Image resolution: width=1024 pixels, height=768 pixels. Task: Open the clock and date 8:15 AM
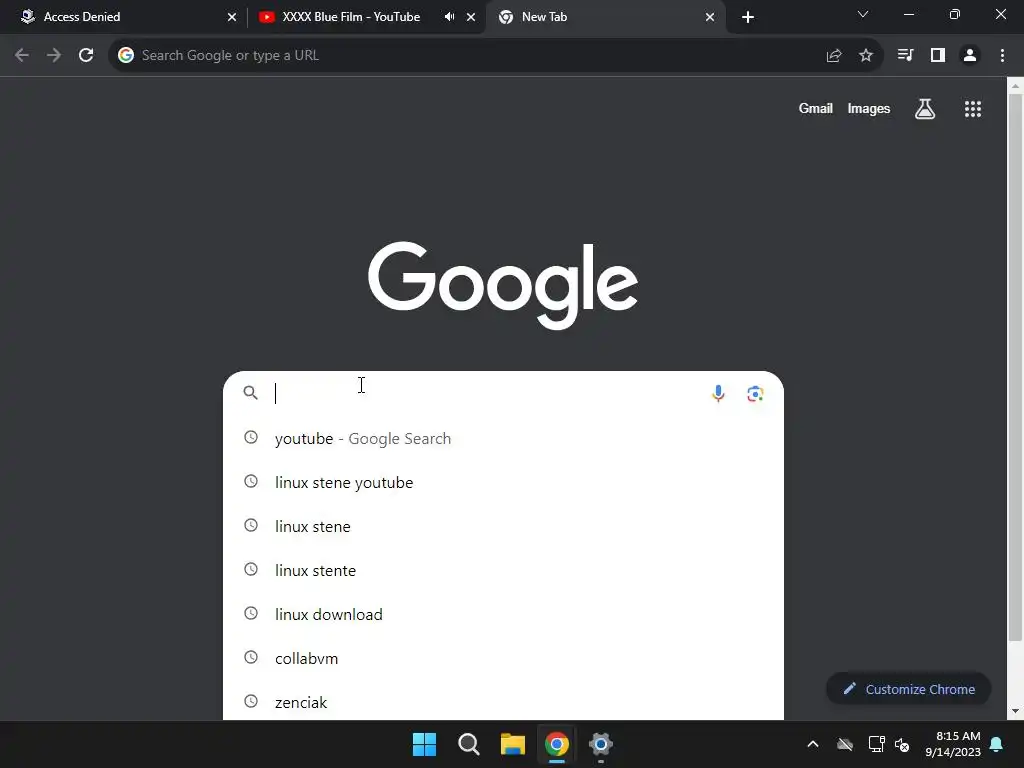click(953, 744)
